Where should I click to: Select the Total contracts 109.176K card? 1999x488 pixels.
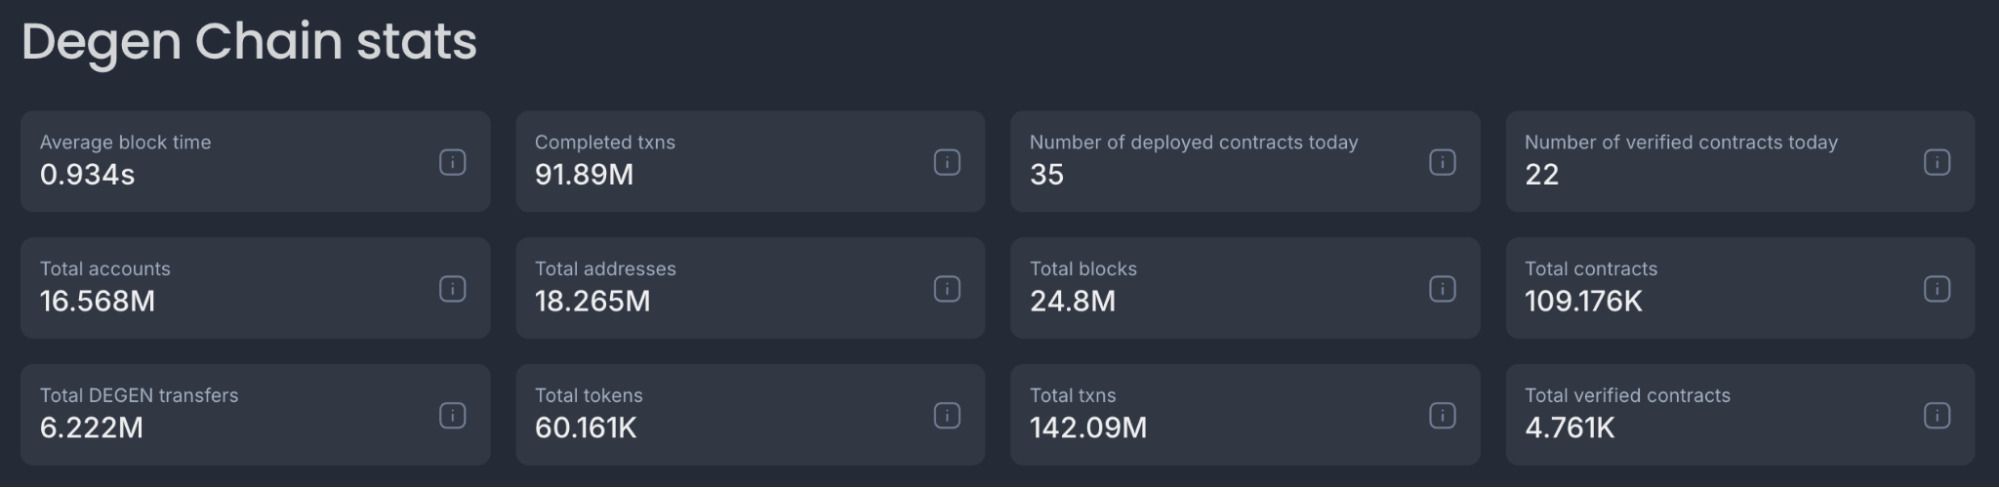(1740, 288)
